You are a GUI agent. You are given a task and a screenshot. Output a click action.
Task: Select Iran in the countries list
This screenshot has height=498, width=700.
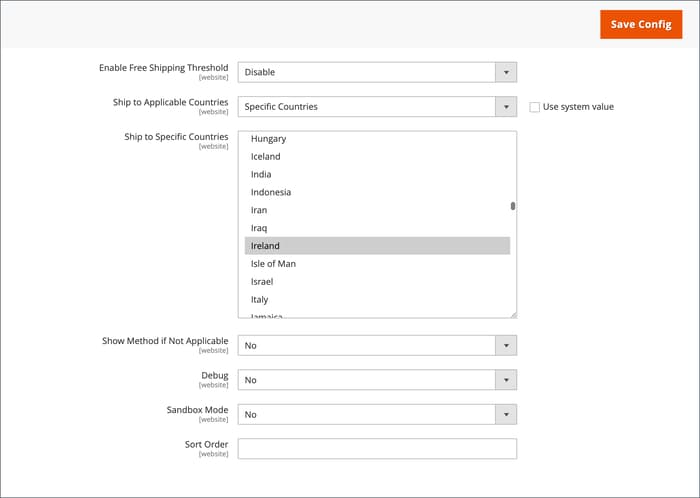point(259,210)
